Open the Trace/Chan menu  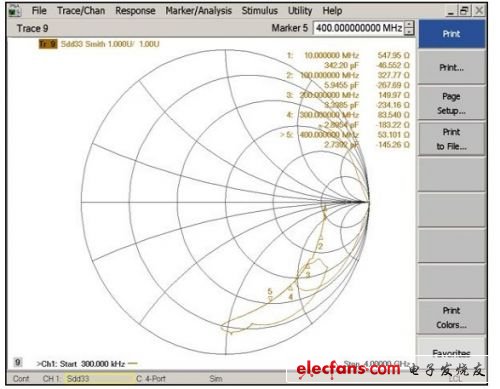[81, 11]
